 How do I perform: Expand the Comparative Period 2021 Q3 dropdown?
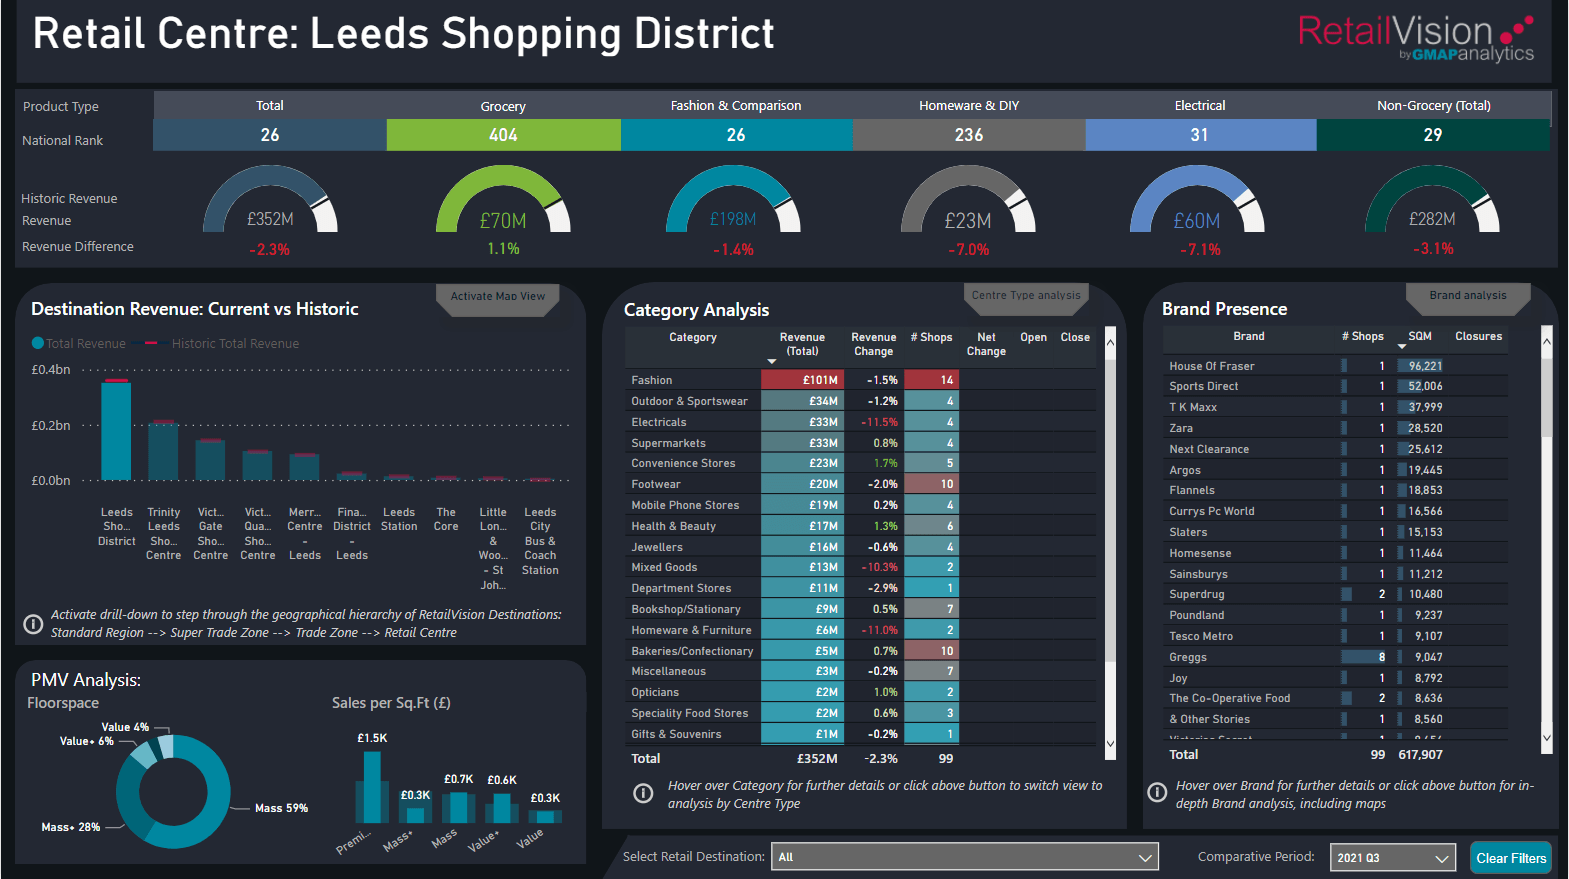pos(1393,858)
